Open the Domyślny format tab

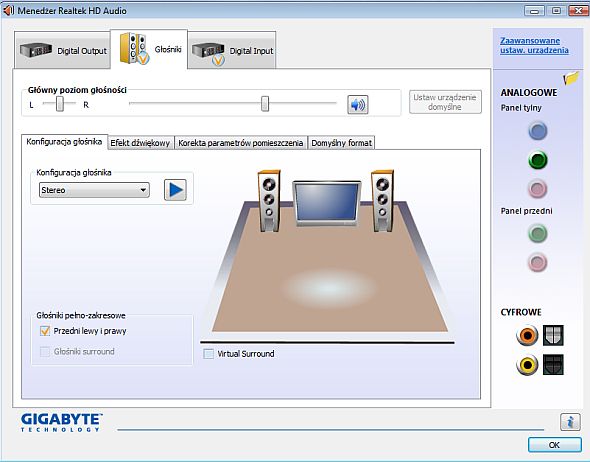click(x=341, y=143)
